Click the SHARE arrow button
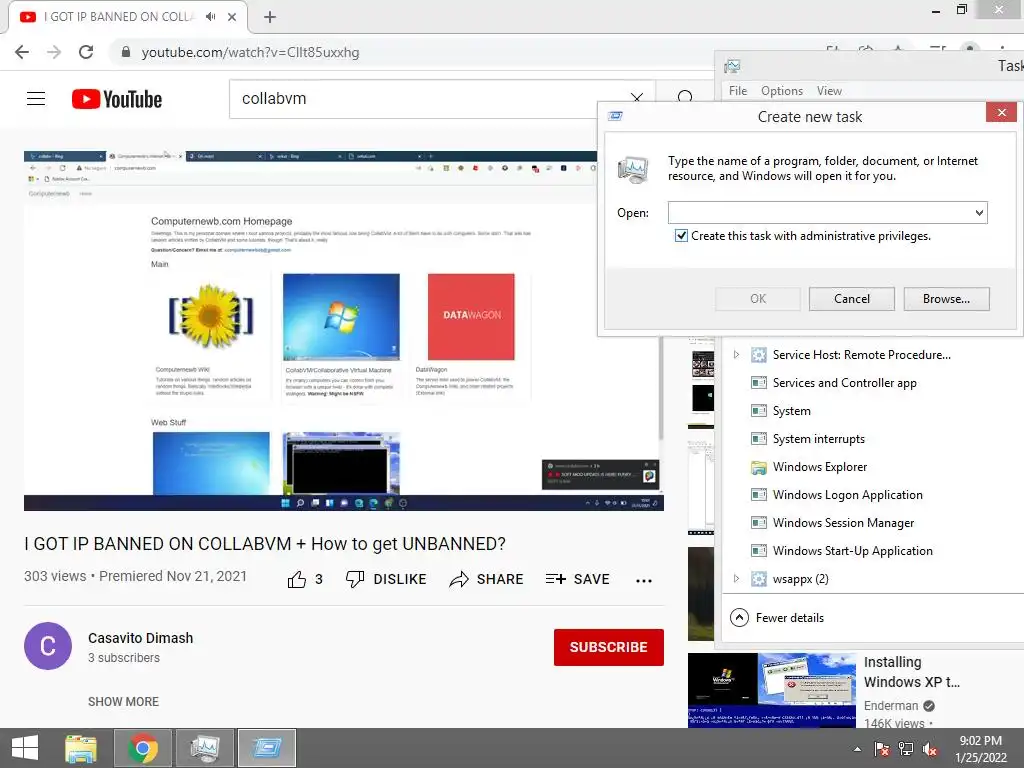Viewport: 1024px width, 768px height. 487,579
